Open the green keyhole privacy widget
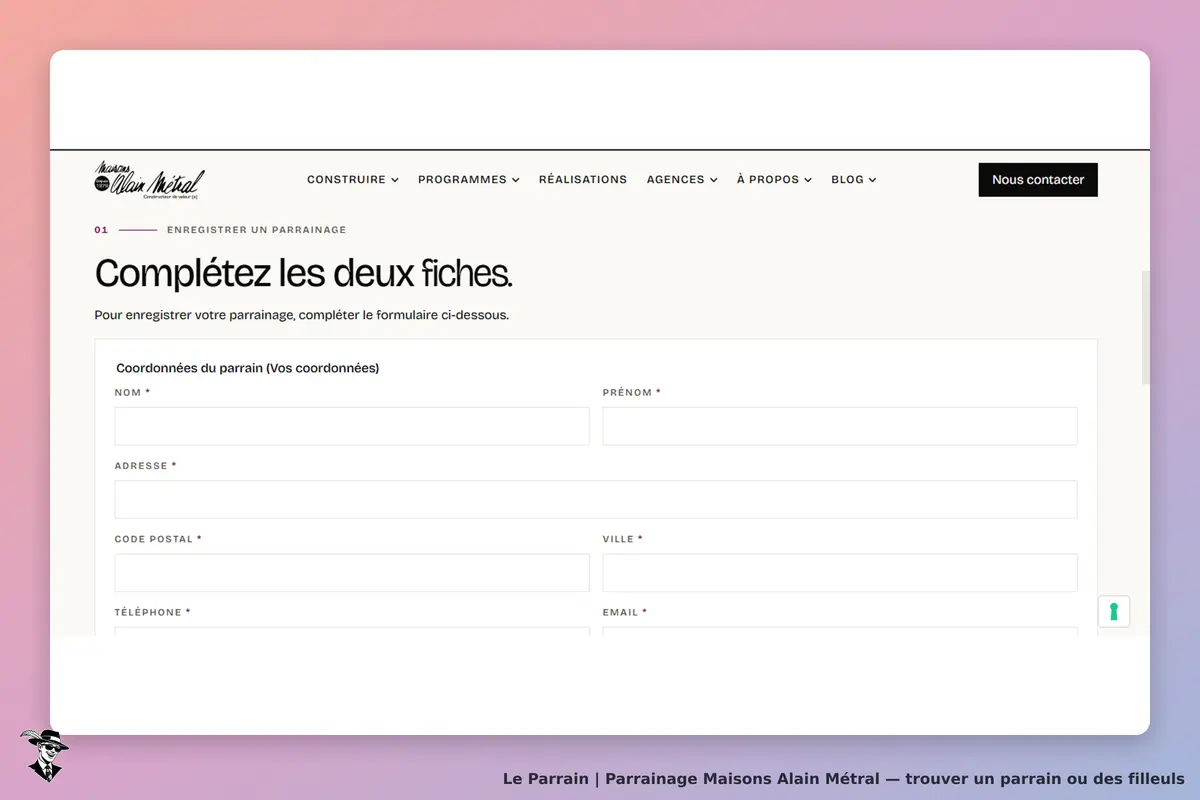Screen dimensions: 1200x800 pos(1114,611)
